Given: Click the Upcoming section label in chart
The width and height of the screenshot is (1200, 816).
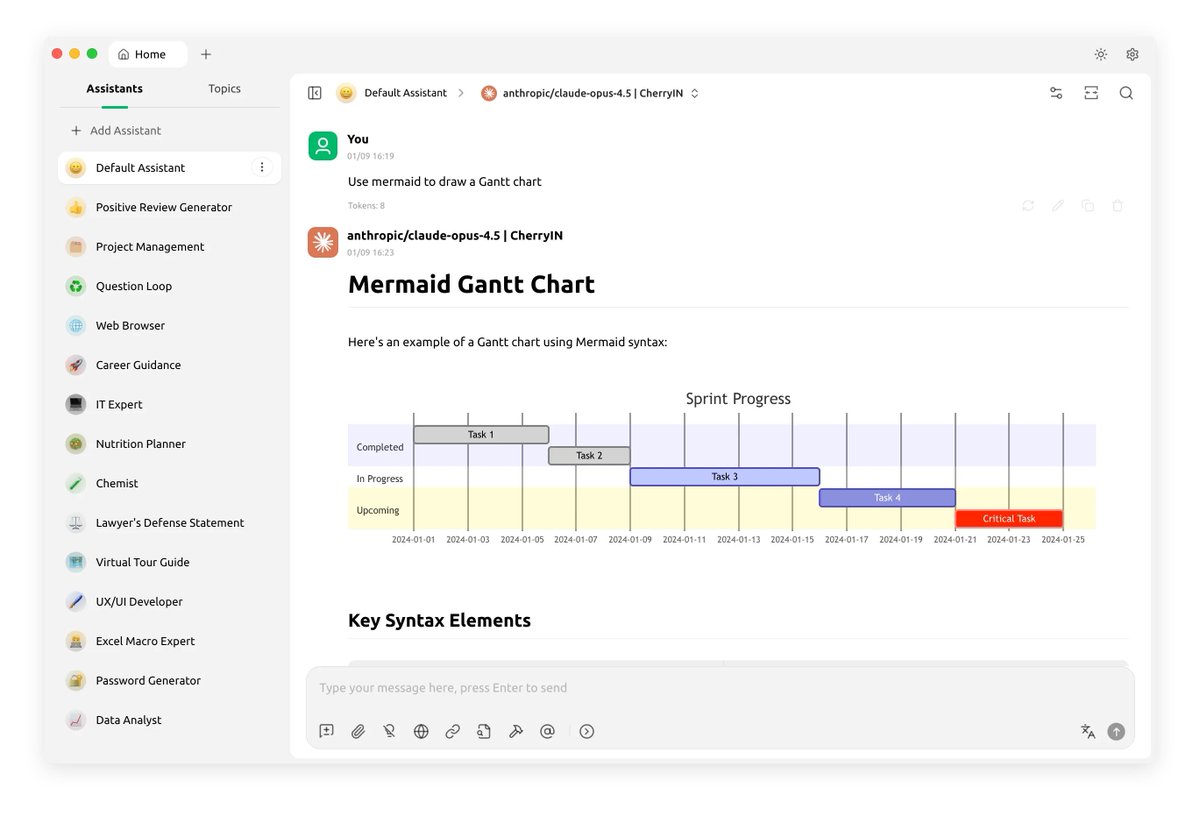Looking at the screenshot, I should (x=378, y=511).
